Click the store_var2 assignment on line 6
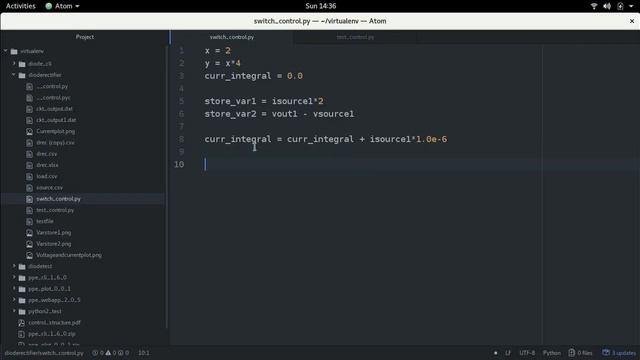640x360 pixels. 279,114
